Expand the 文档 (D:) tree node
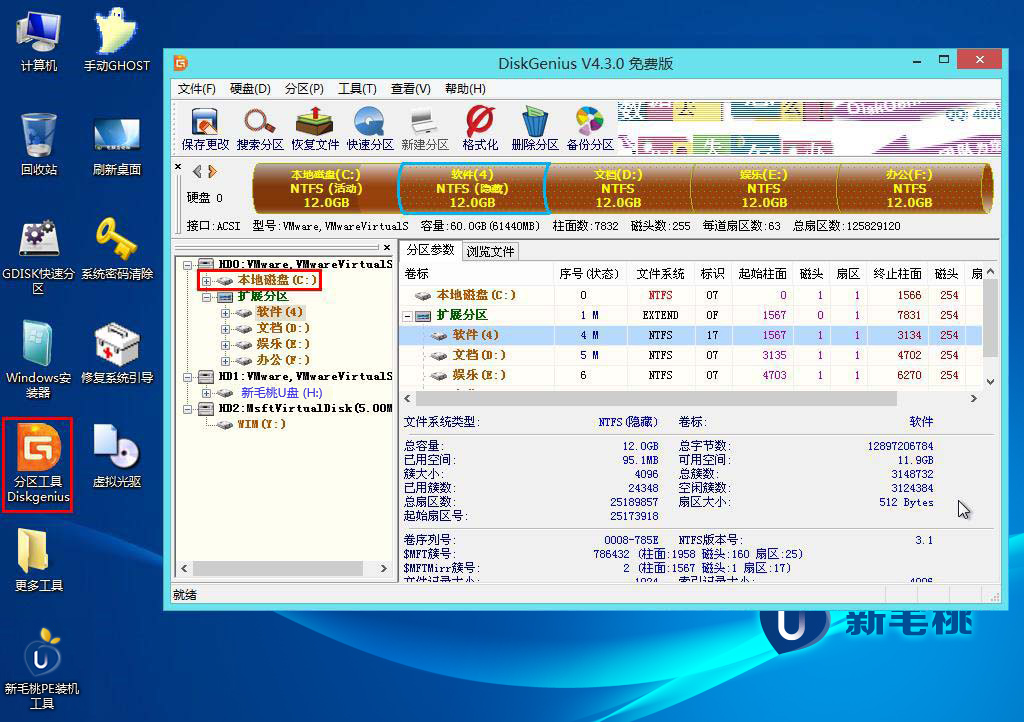The width and height of the screenshot is (1024, 722). (x=225, y=329)
